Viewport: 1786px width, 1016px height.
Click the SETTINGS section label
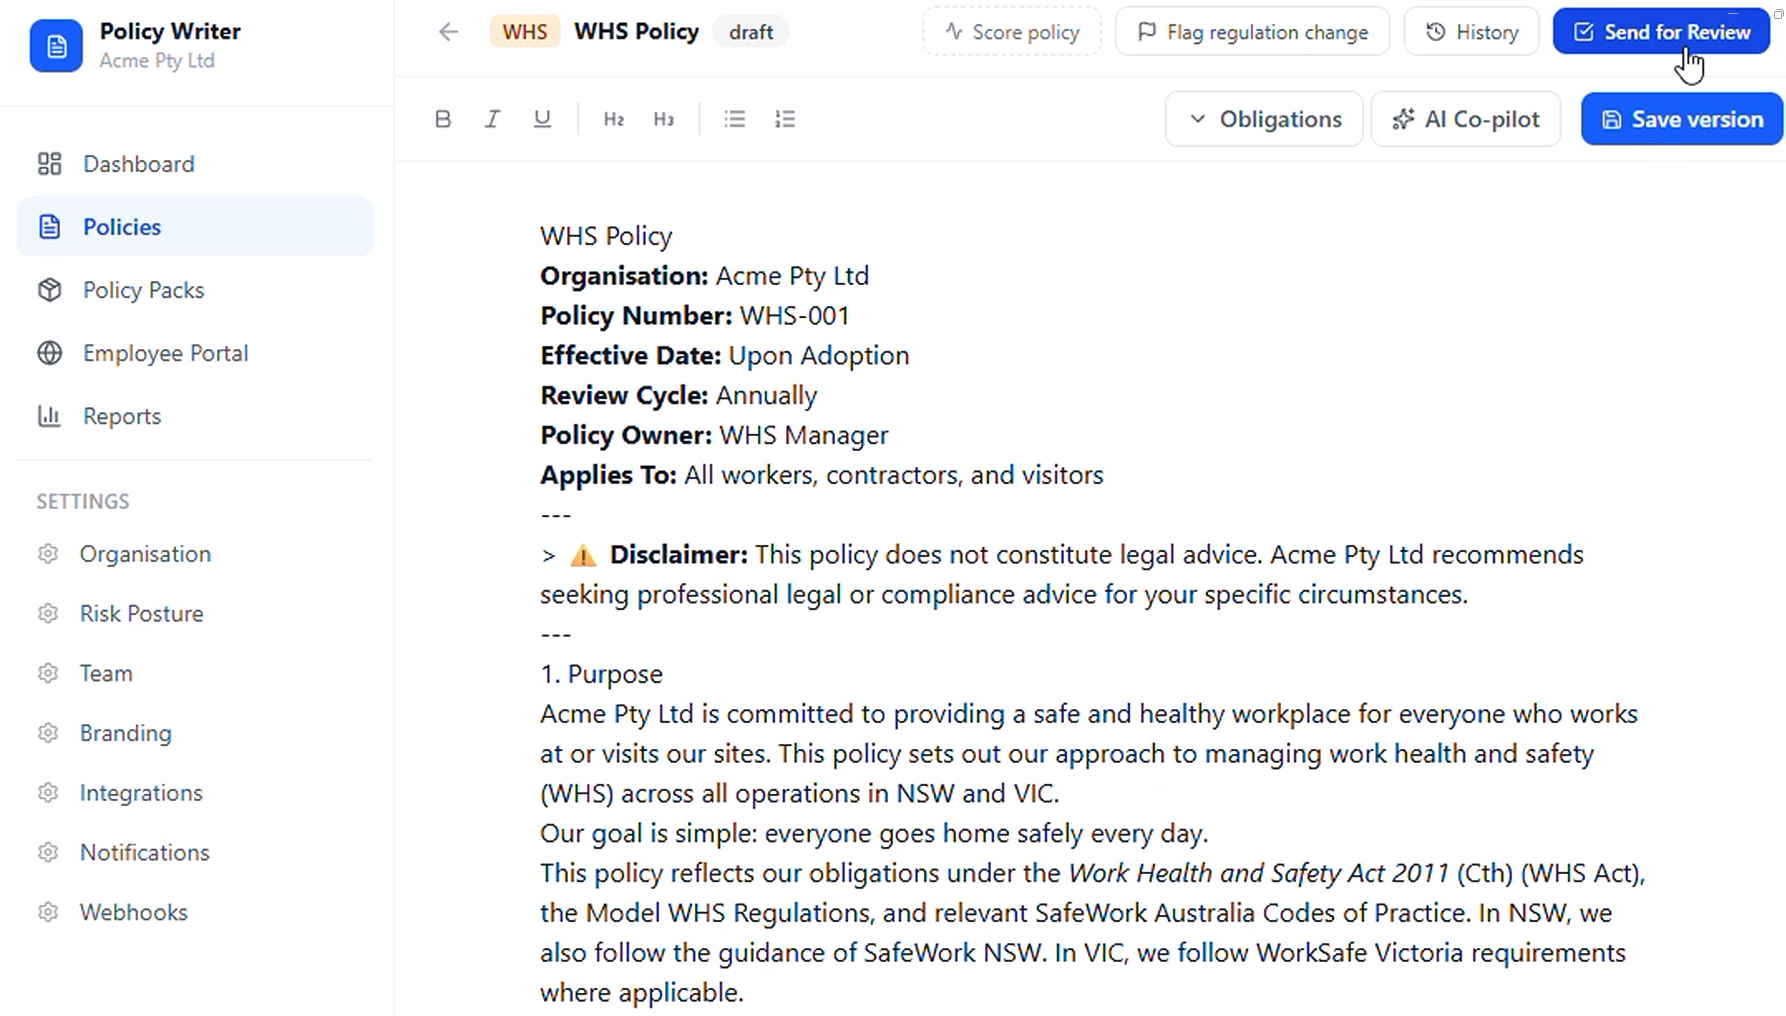click(83, 501)
